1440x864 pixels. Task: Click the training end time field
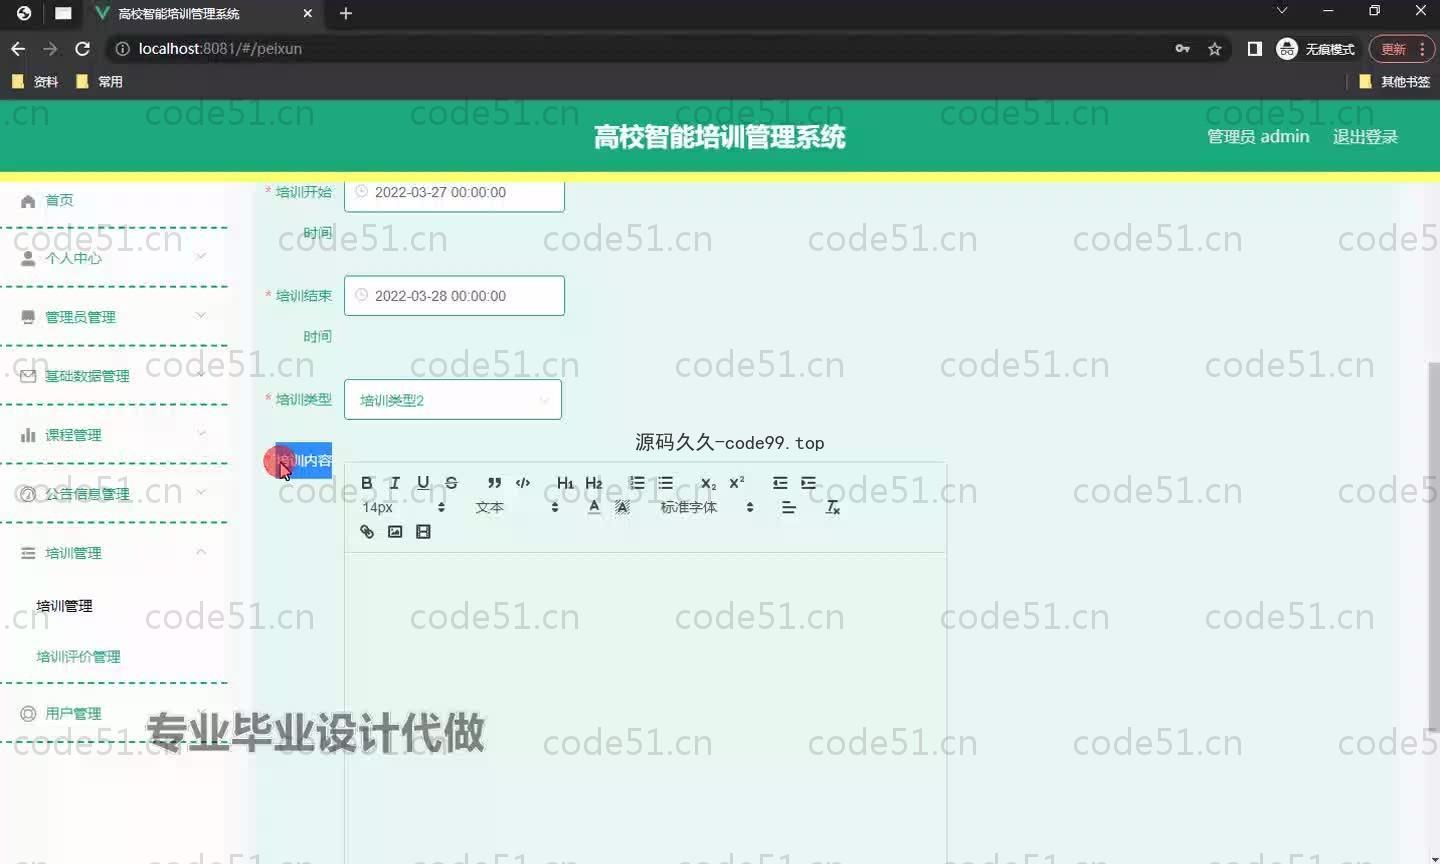coord(454,296)
